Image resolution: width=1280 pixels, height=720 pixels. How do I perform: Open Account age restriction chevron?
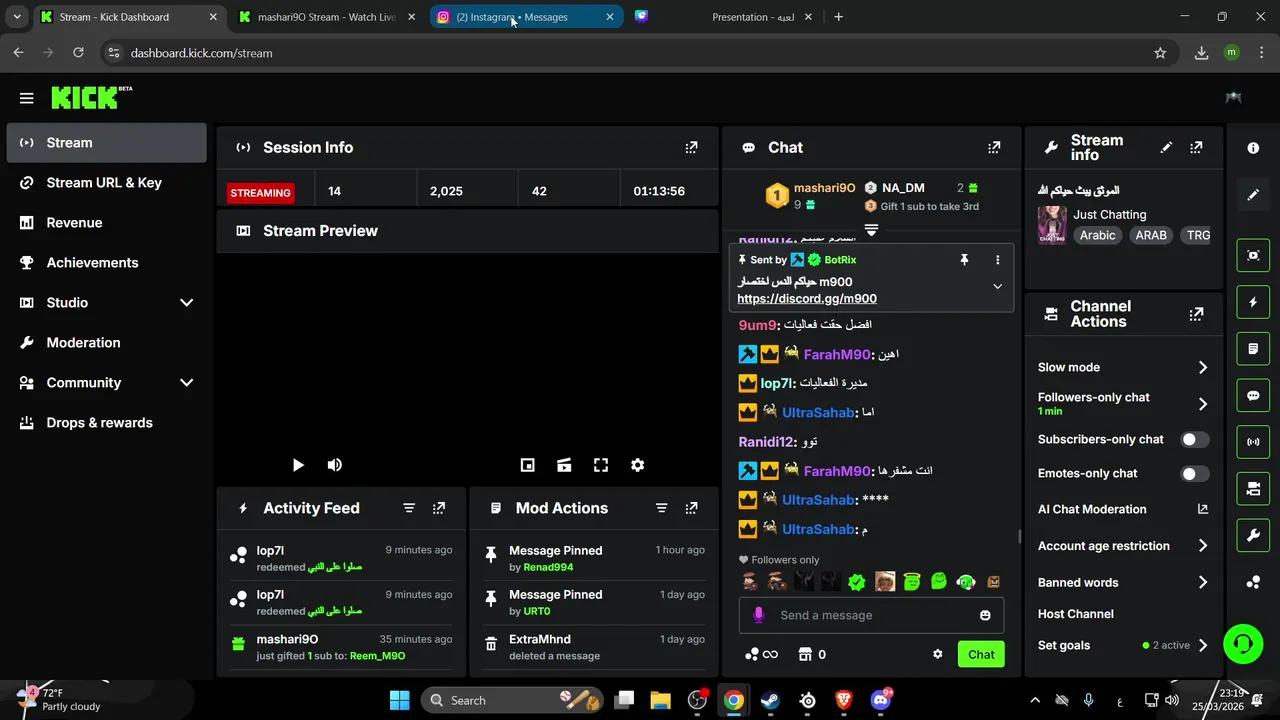(x=1203, y=546)
